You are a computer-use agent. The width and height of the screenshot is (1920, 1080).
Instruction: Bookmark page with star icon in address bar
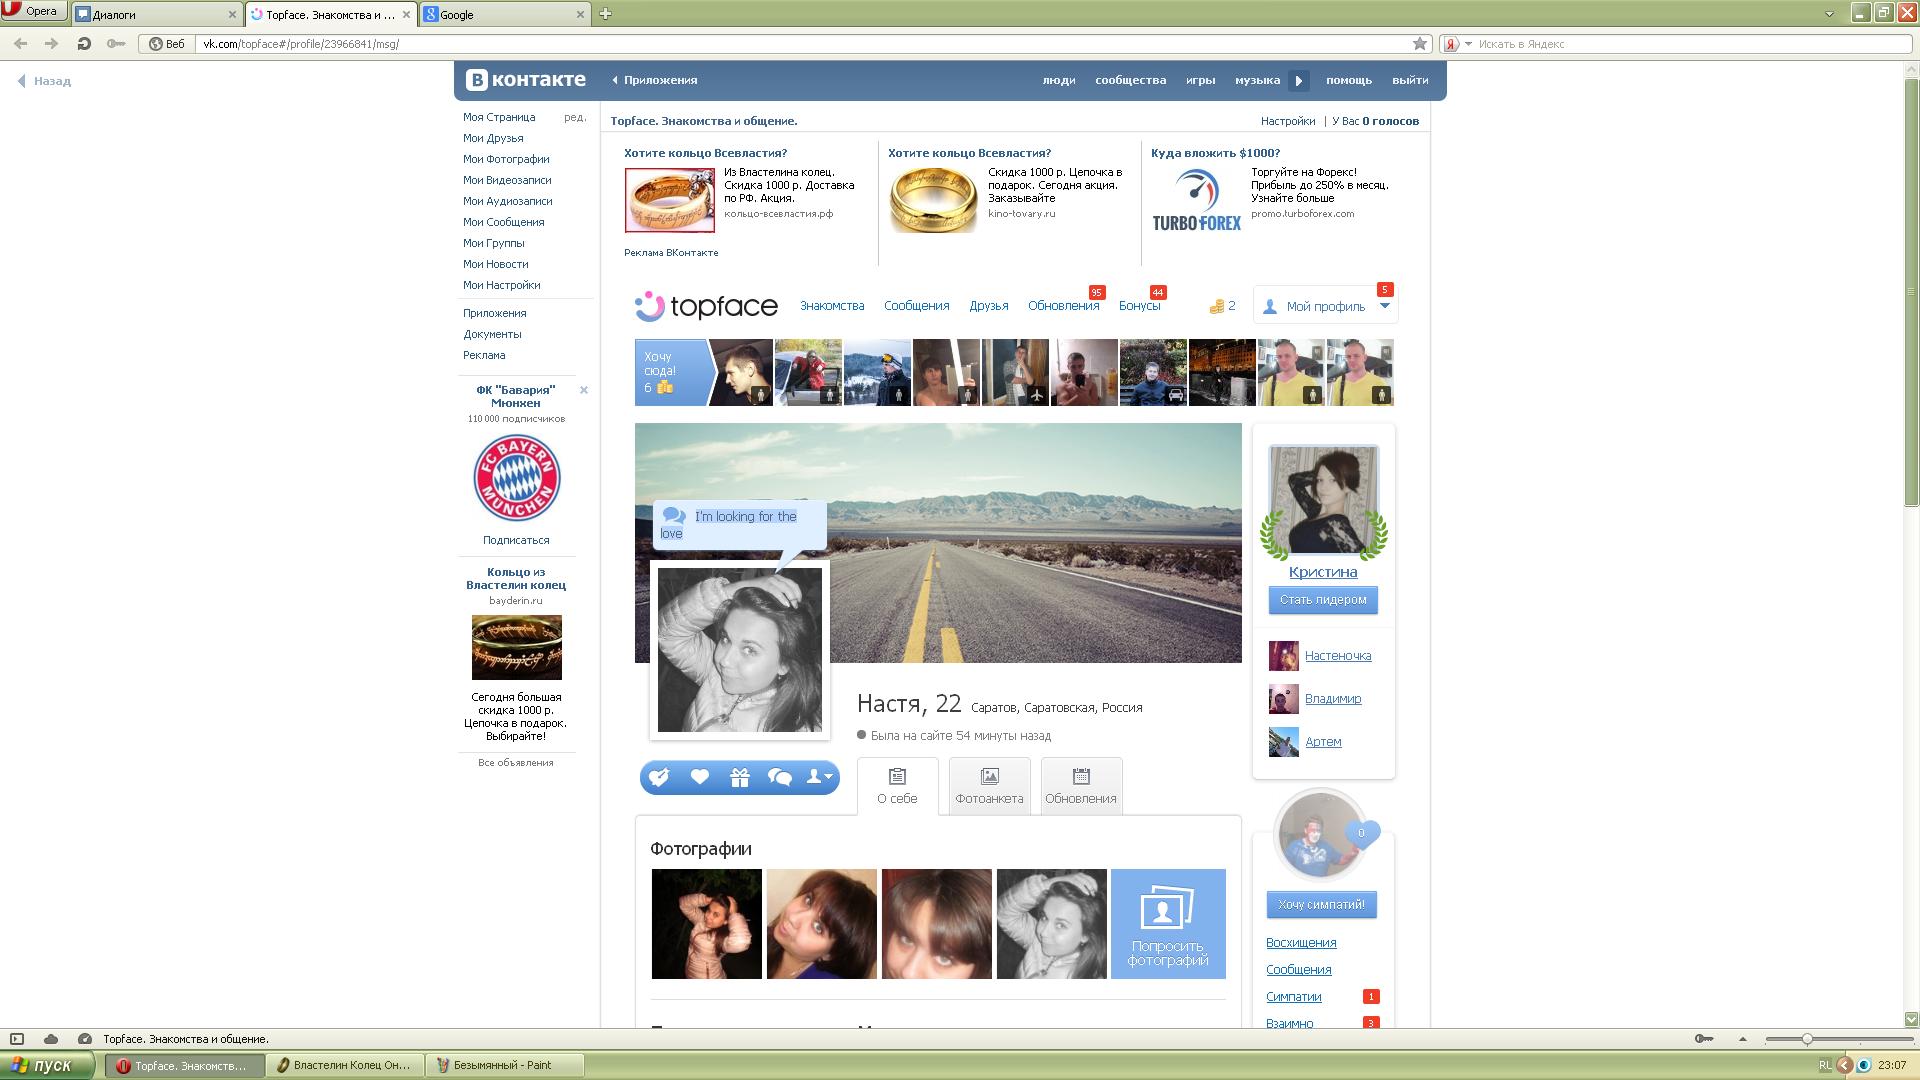pos(1419,43)
